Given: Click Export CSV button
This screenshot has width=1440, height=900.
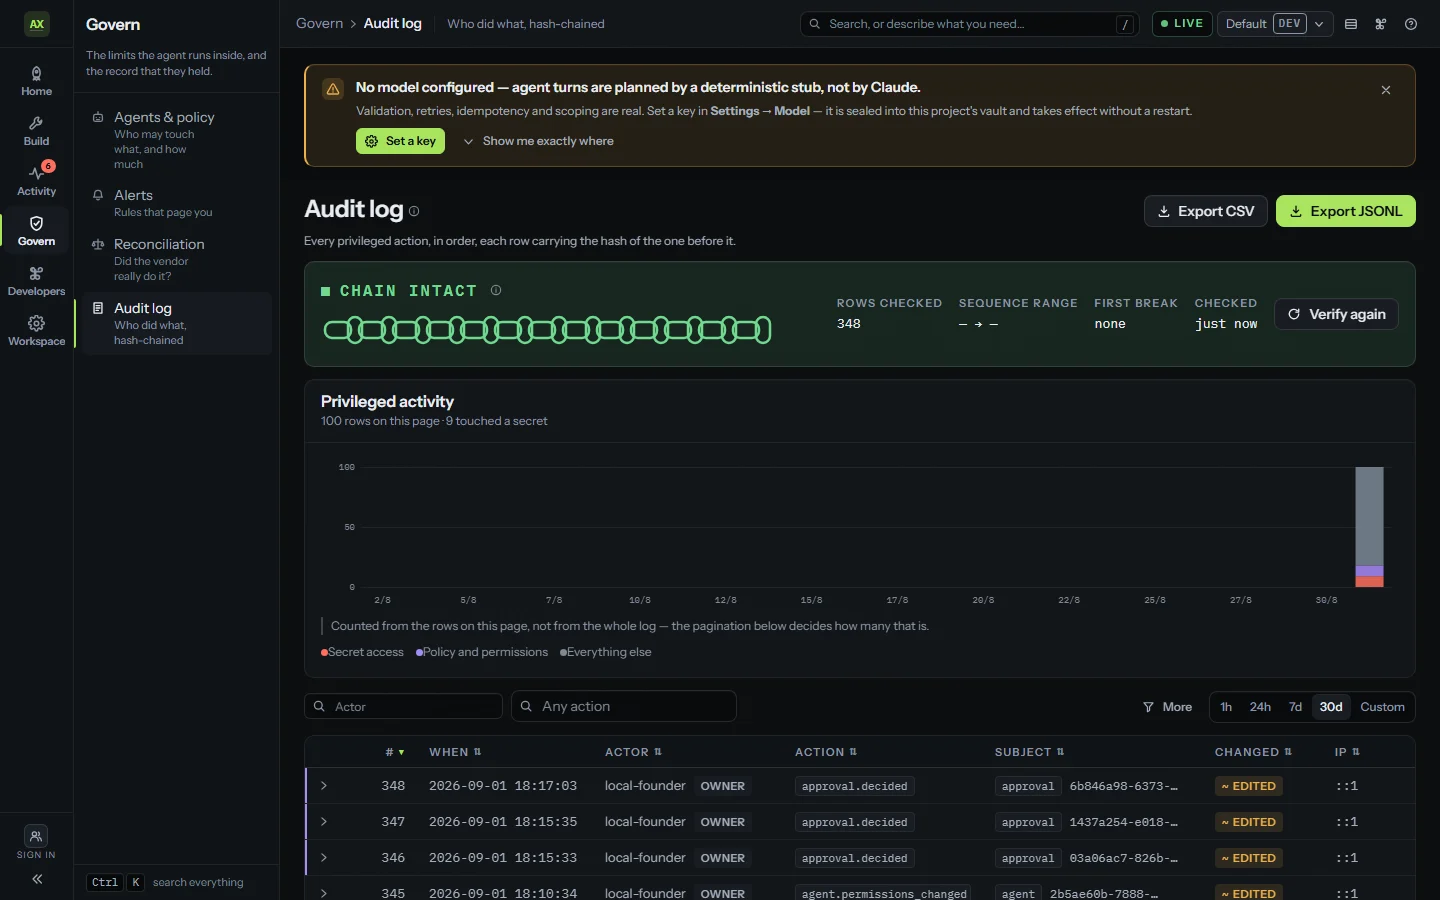Looking at the screenshot, I should 1206,211.
